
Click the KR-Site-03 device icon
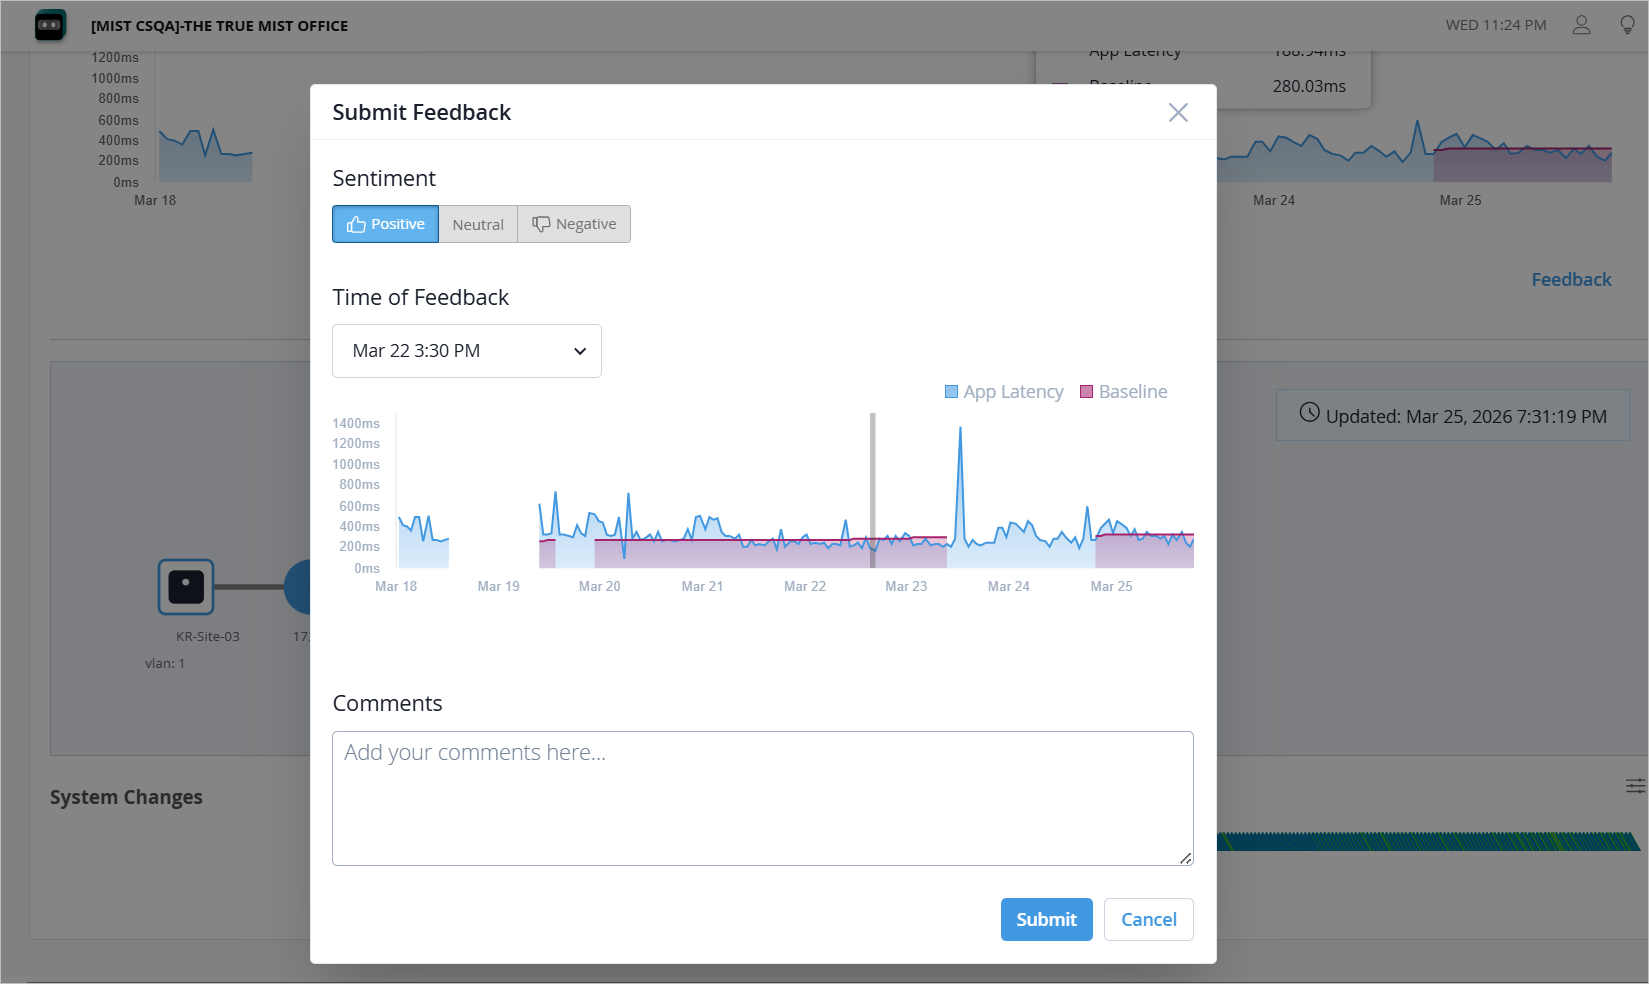tap(186, 587)
